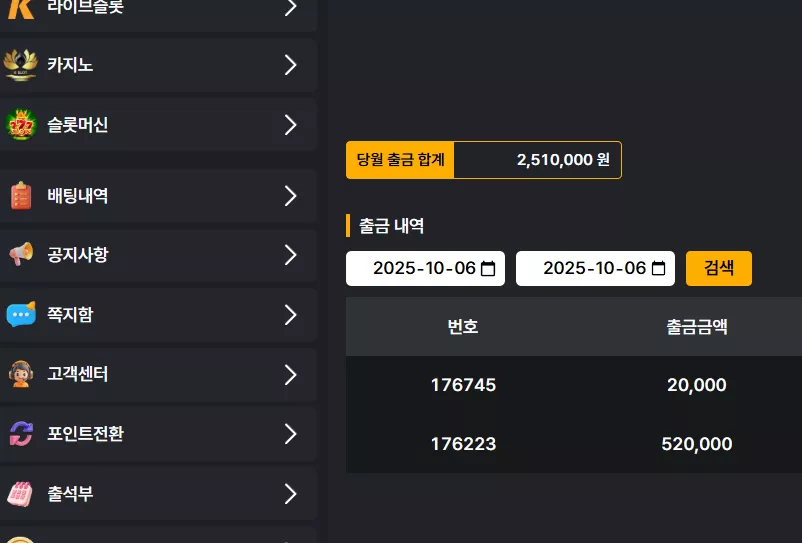Open the 고객센터 menu item
The width and height of the screenshot is (802, 543).
158,374
